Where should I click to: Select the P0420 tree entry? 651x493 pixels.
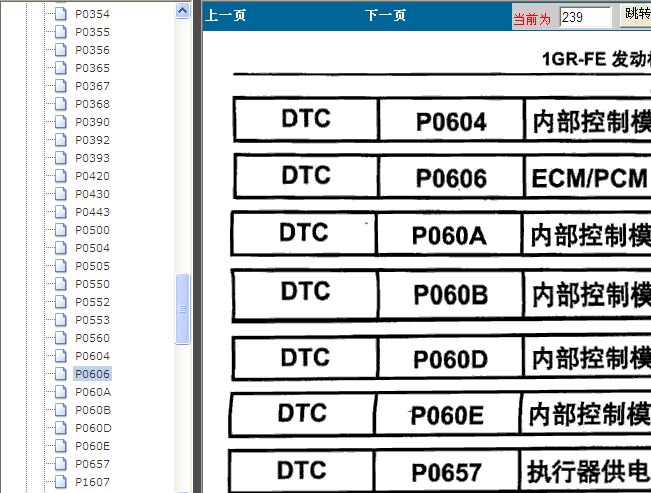click(92, 176)
